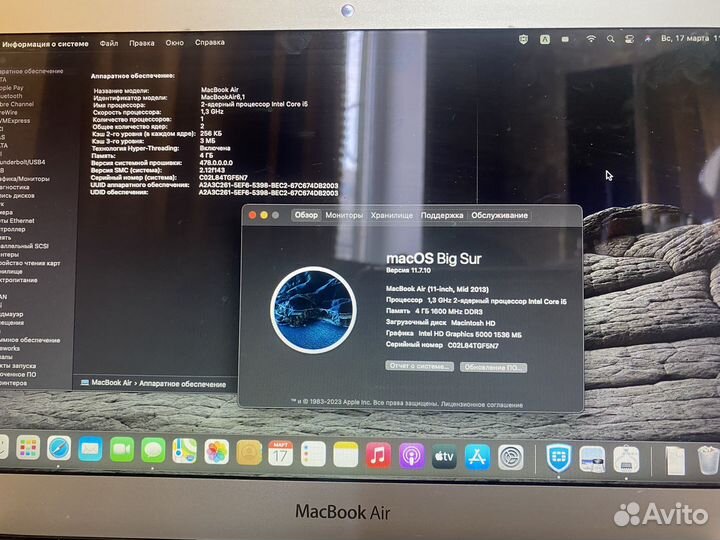Open the Правка menu

pyautogui.click(x=141, y=43)
